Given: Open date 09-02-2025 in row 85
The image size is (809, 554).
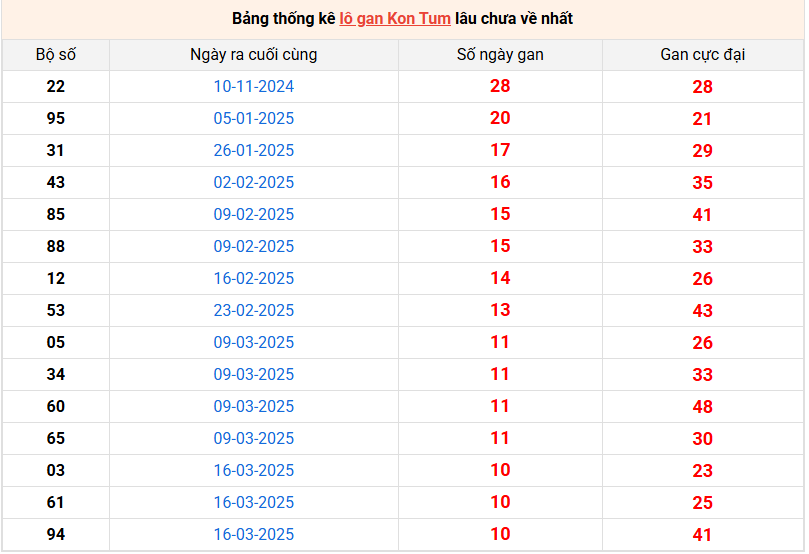Looking at the screenshot, I should click(x=254, y=215).
